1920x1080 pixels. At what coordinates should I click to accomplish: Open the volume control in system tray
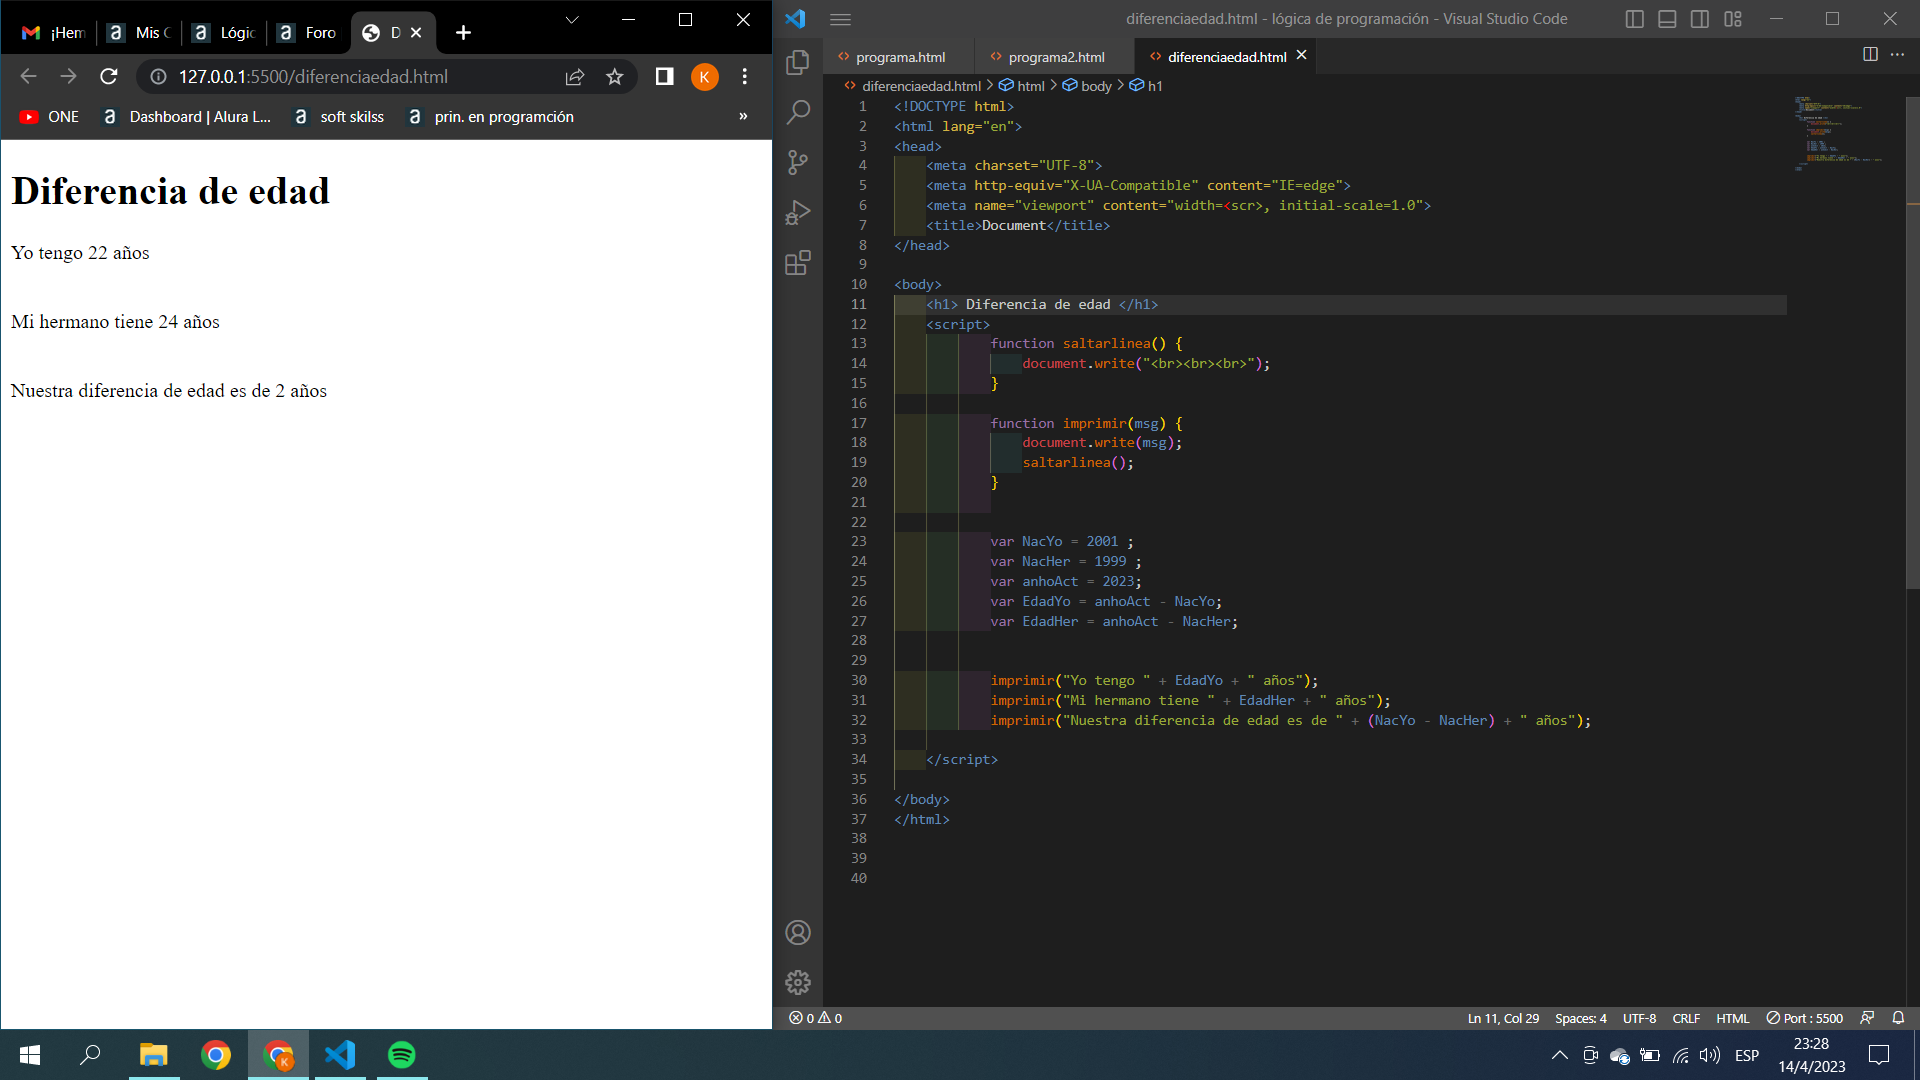click(x=1710, y=1055)
